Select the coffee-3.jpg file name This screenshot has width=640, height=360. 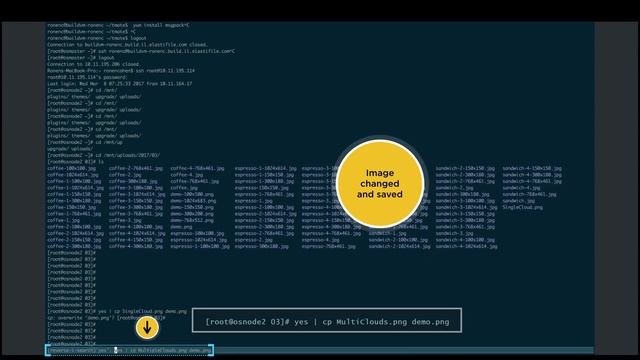[x=125, y=220]
